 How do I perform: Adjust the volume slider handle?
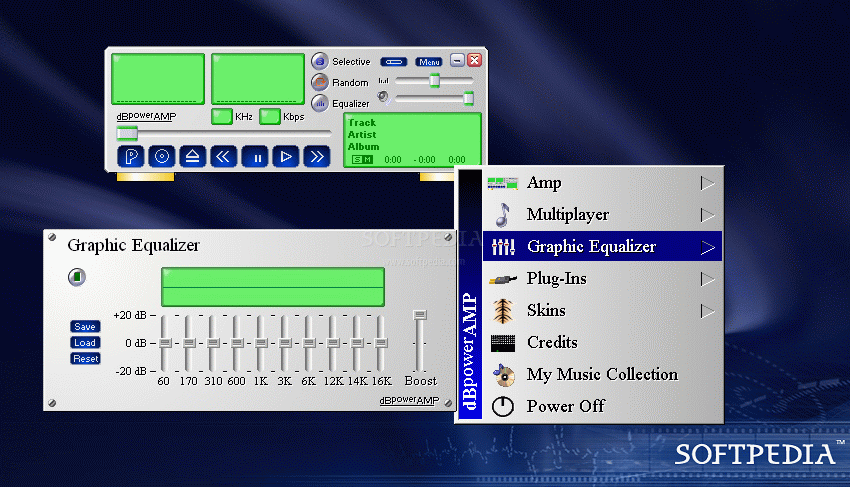click(468, 98)
